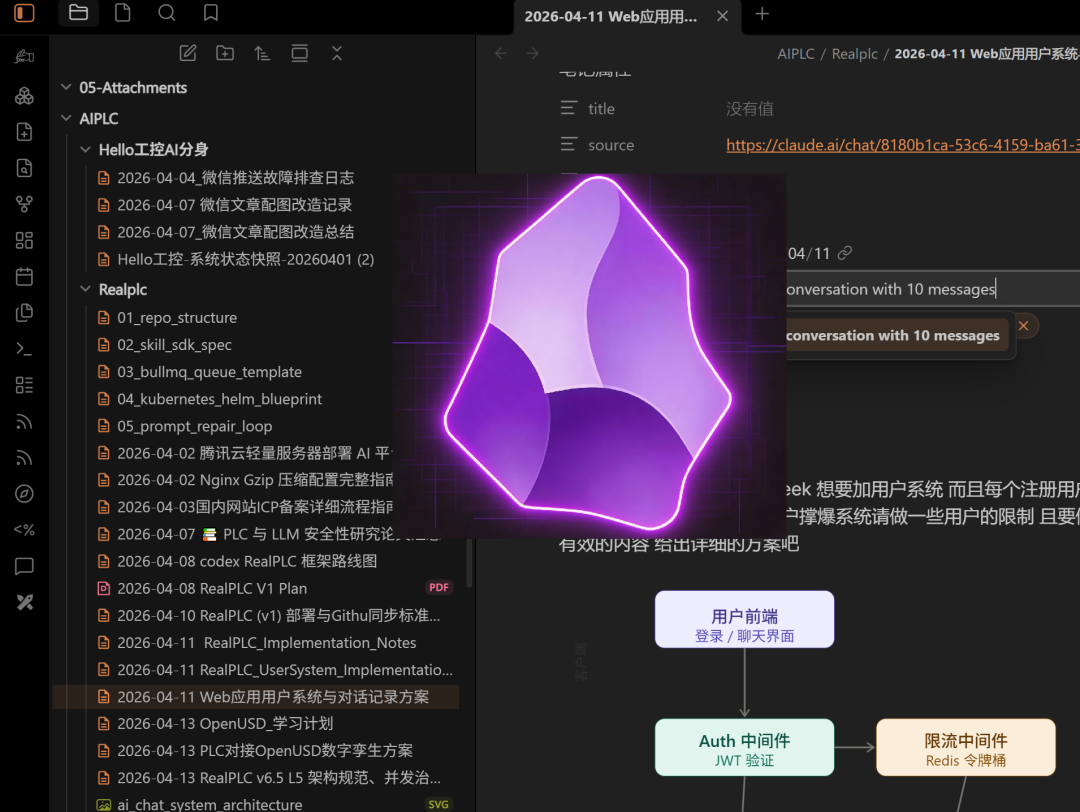Open note 2026-04-07 微信文章配图改造记录

point(234,205)
